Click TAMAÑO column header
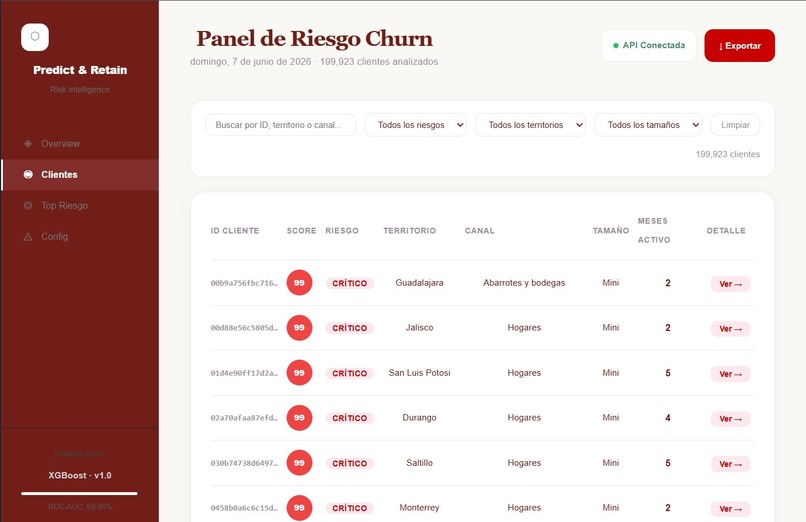 point(611,231)
